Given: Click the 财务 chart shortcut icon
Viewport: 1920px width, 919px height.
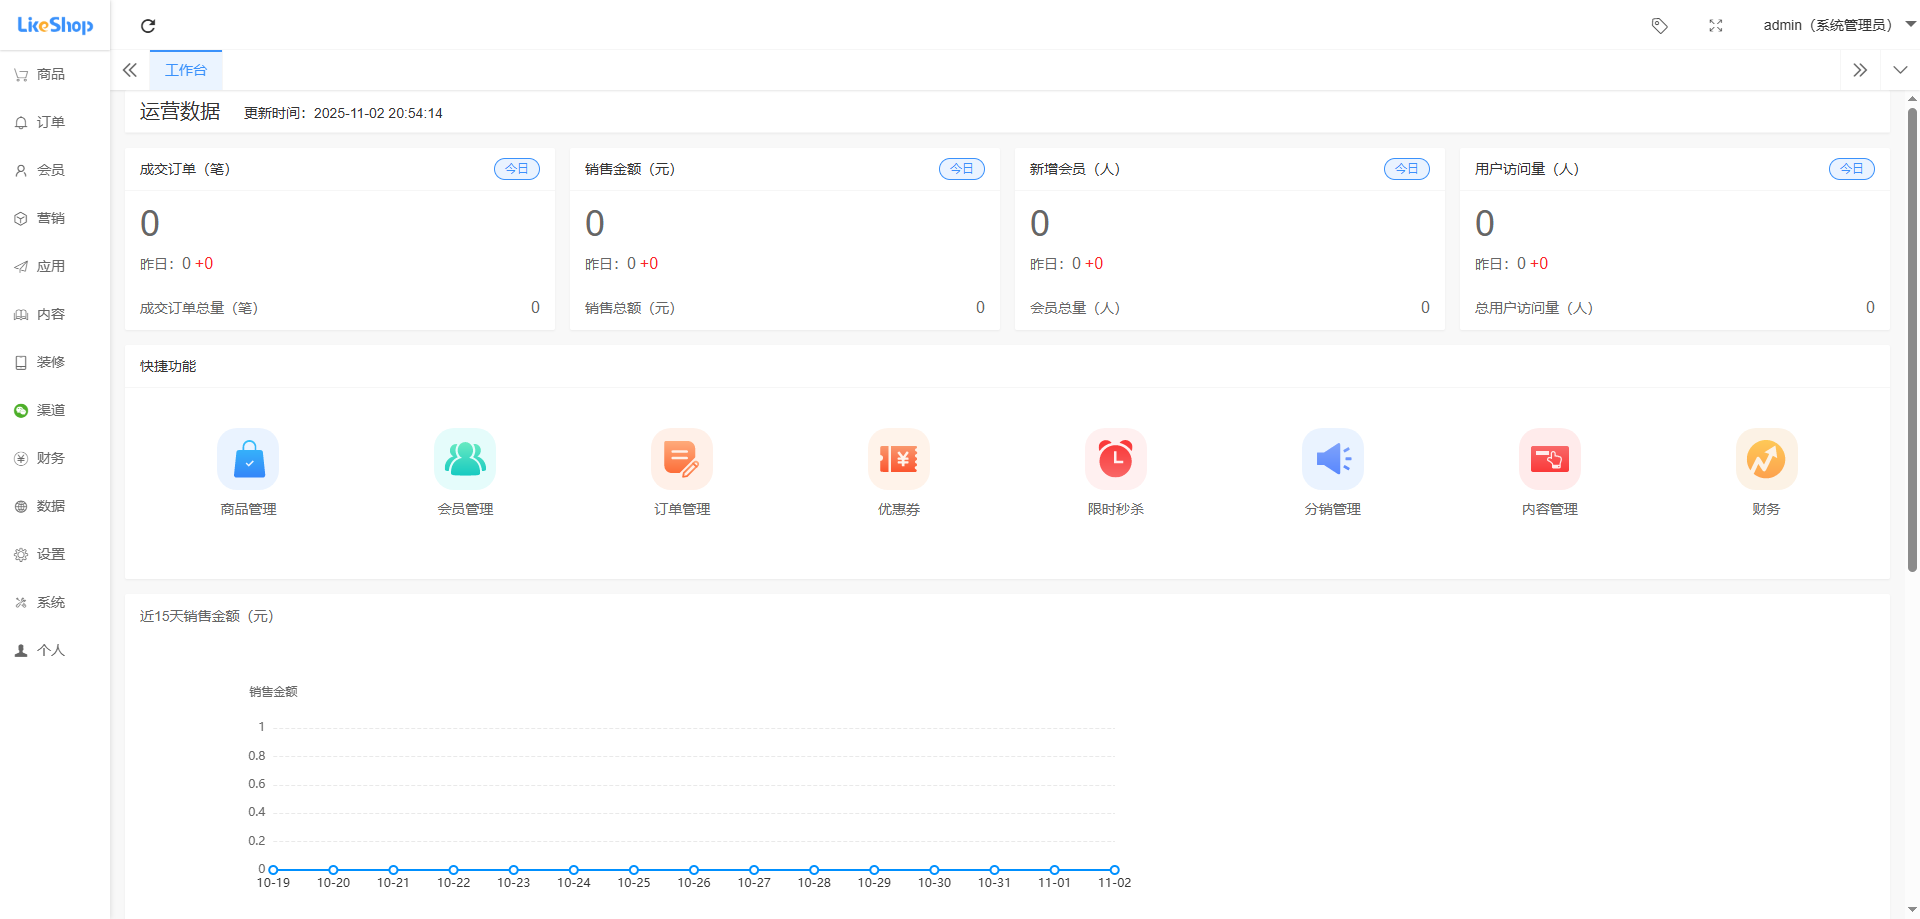Looking at the screenshot, I should [x=1766, y=459].
